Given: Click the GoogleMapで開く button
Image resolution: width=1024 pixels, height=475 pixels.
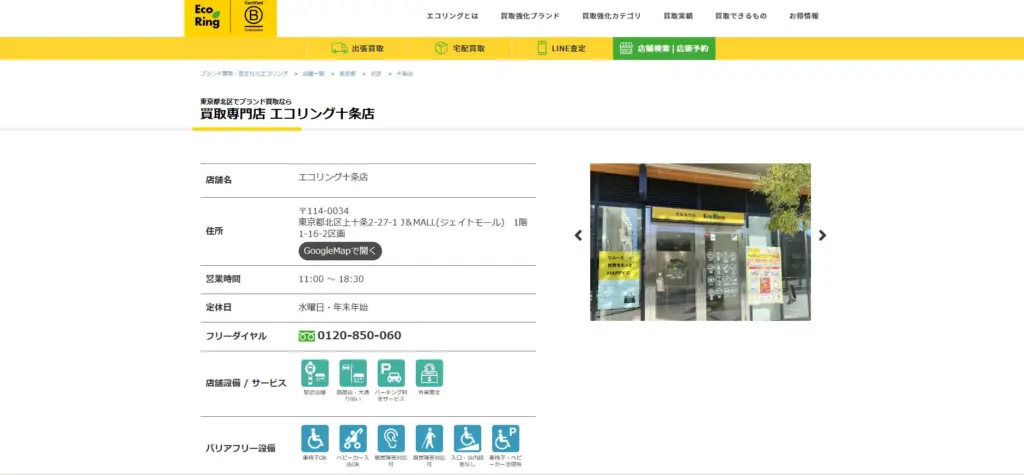Looking at the screenshot, I should pos(340,251).
